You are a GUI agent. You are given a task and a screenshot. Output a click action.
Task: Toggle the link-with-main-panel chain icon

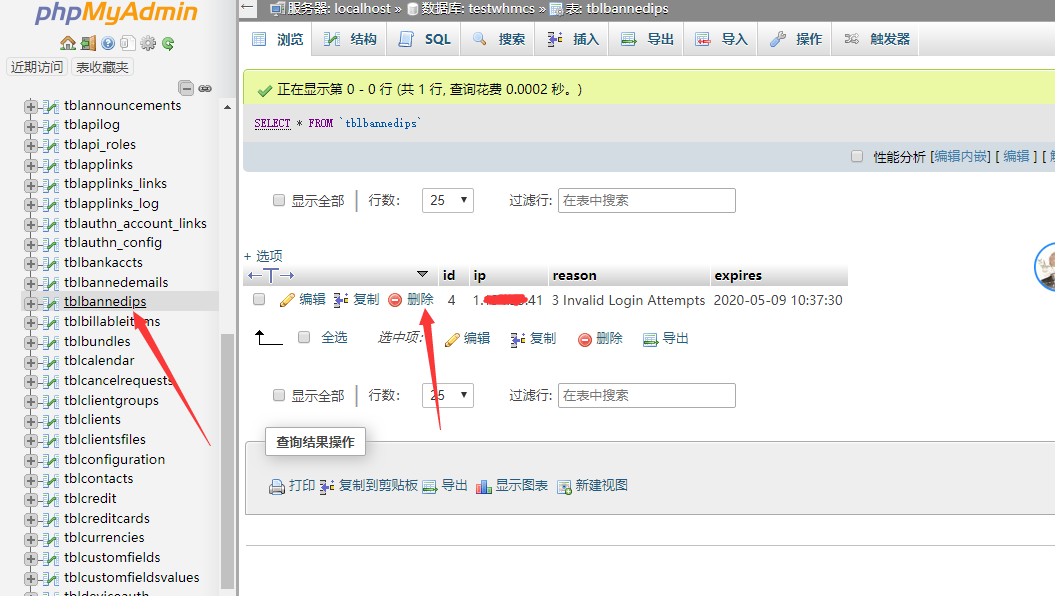click(x=205, y=88)
